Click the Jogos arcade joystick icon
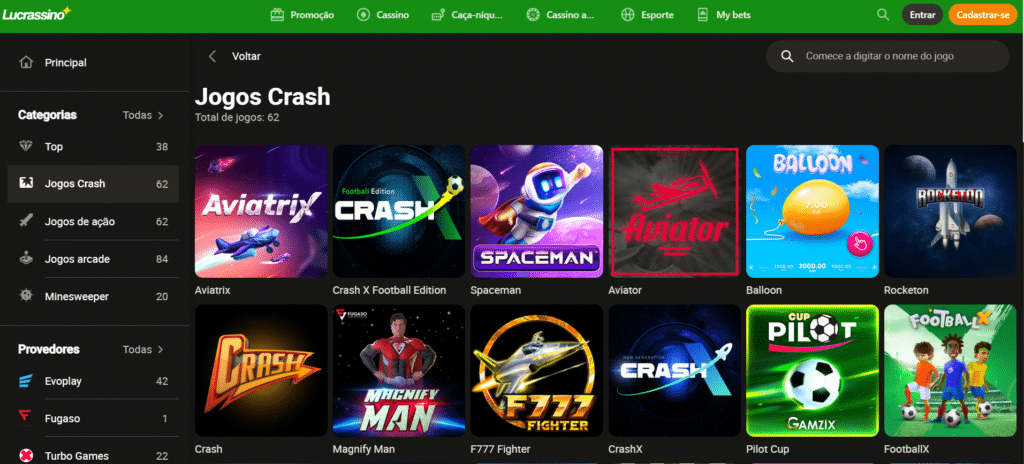The height and width of the screenshot is (464, 1024). (x=26, y=259)
